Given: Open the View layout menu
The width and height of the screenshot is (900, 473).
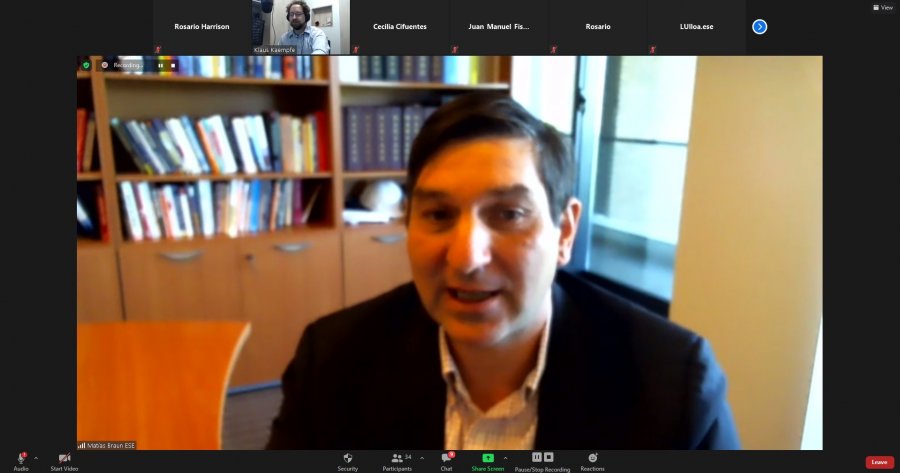Looking at the screenshot, I should [882, 7].
